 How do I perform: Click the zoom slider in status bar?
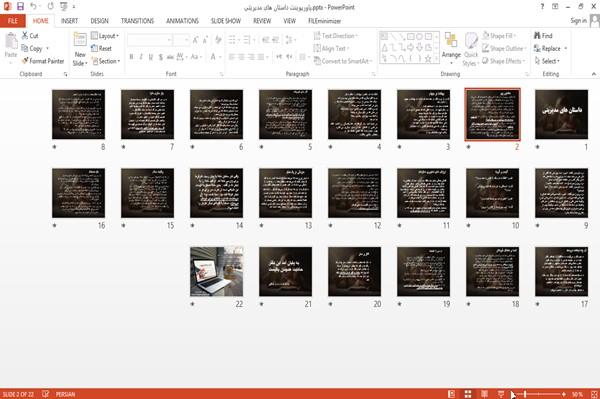[x=539, y=394]
